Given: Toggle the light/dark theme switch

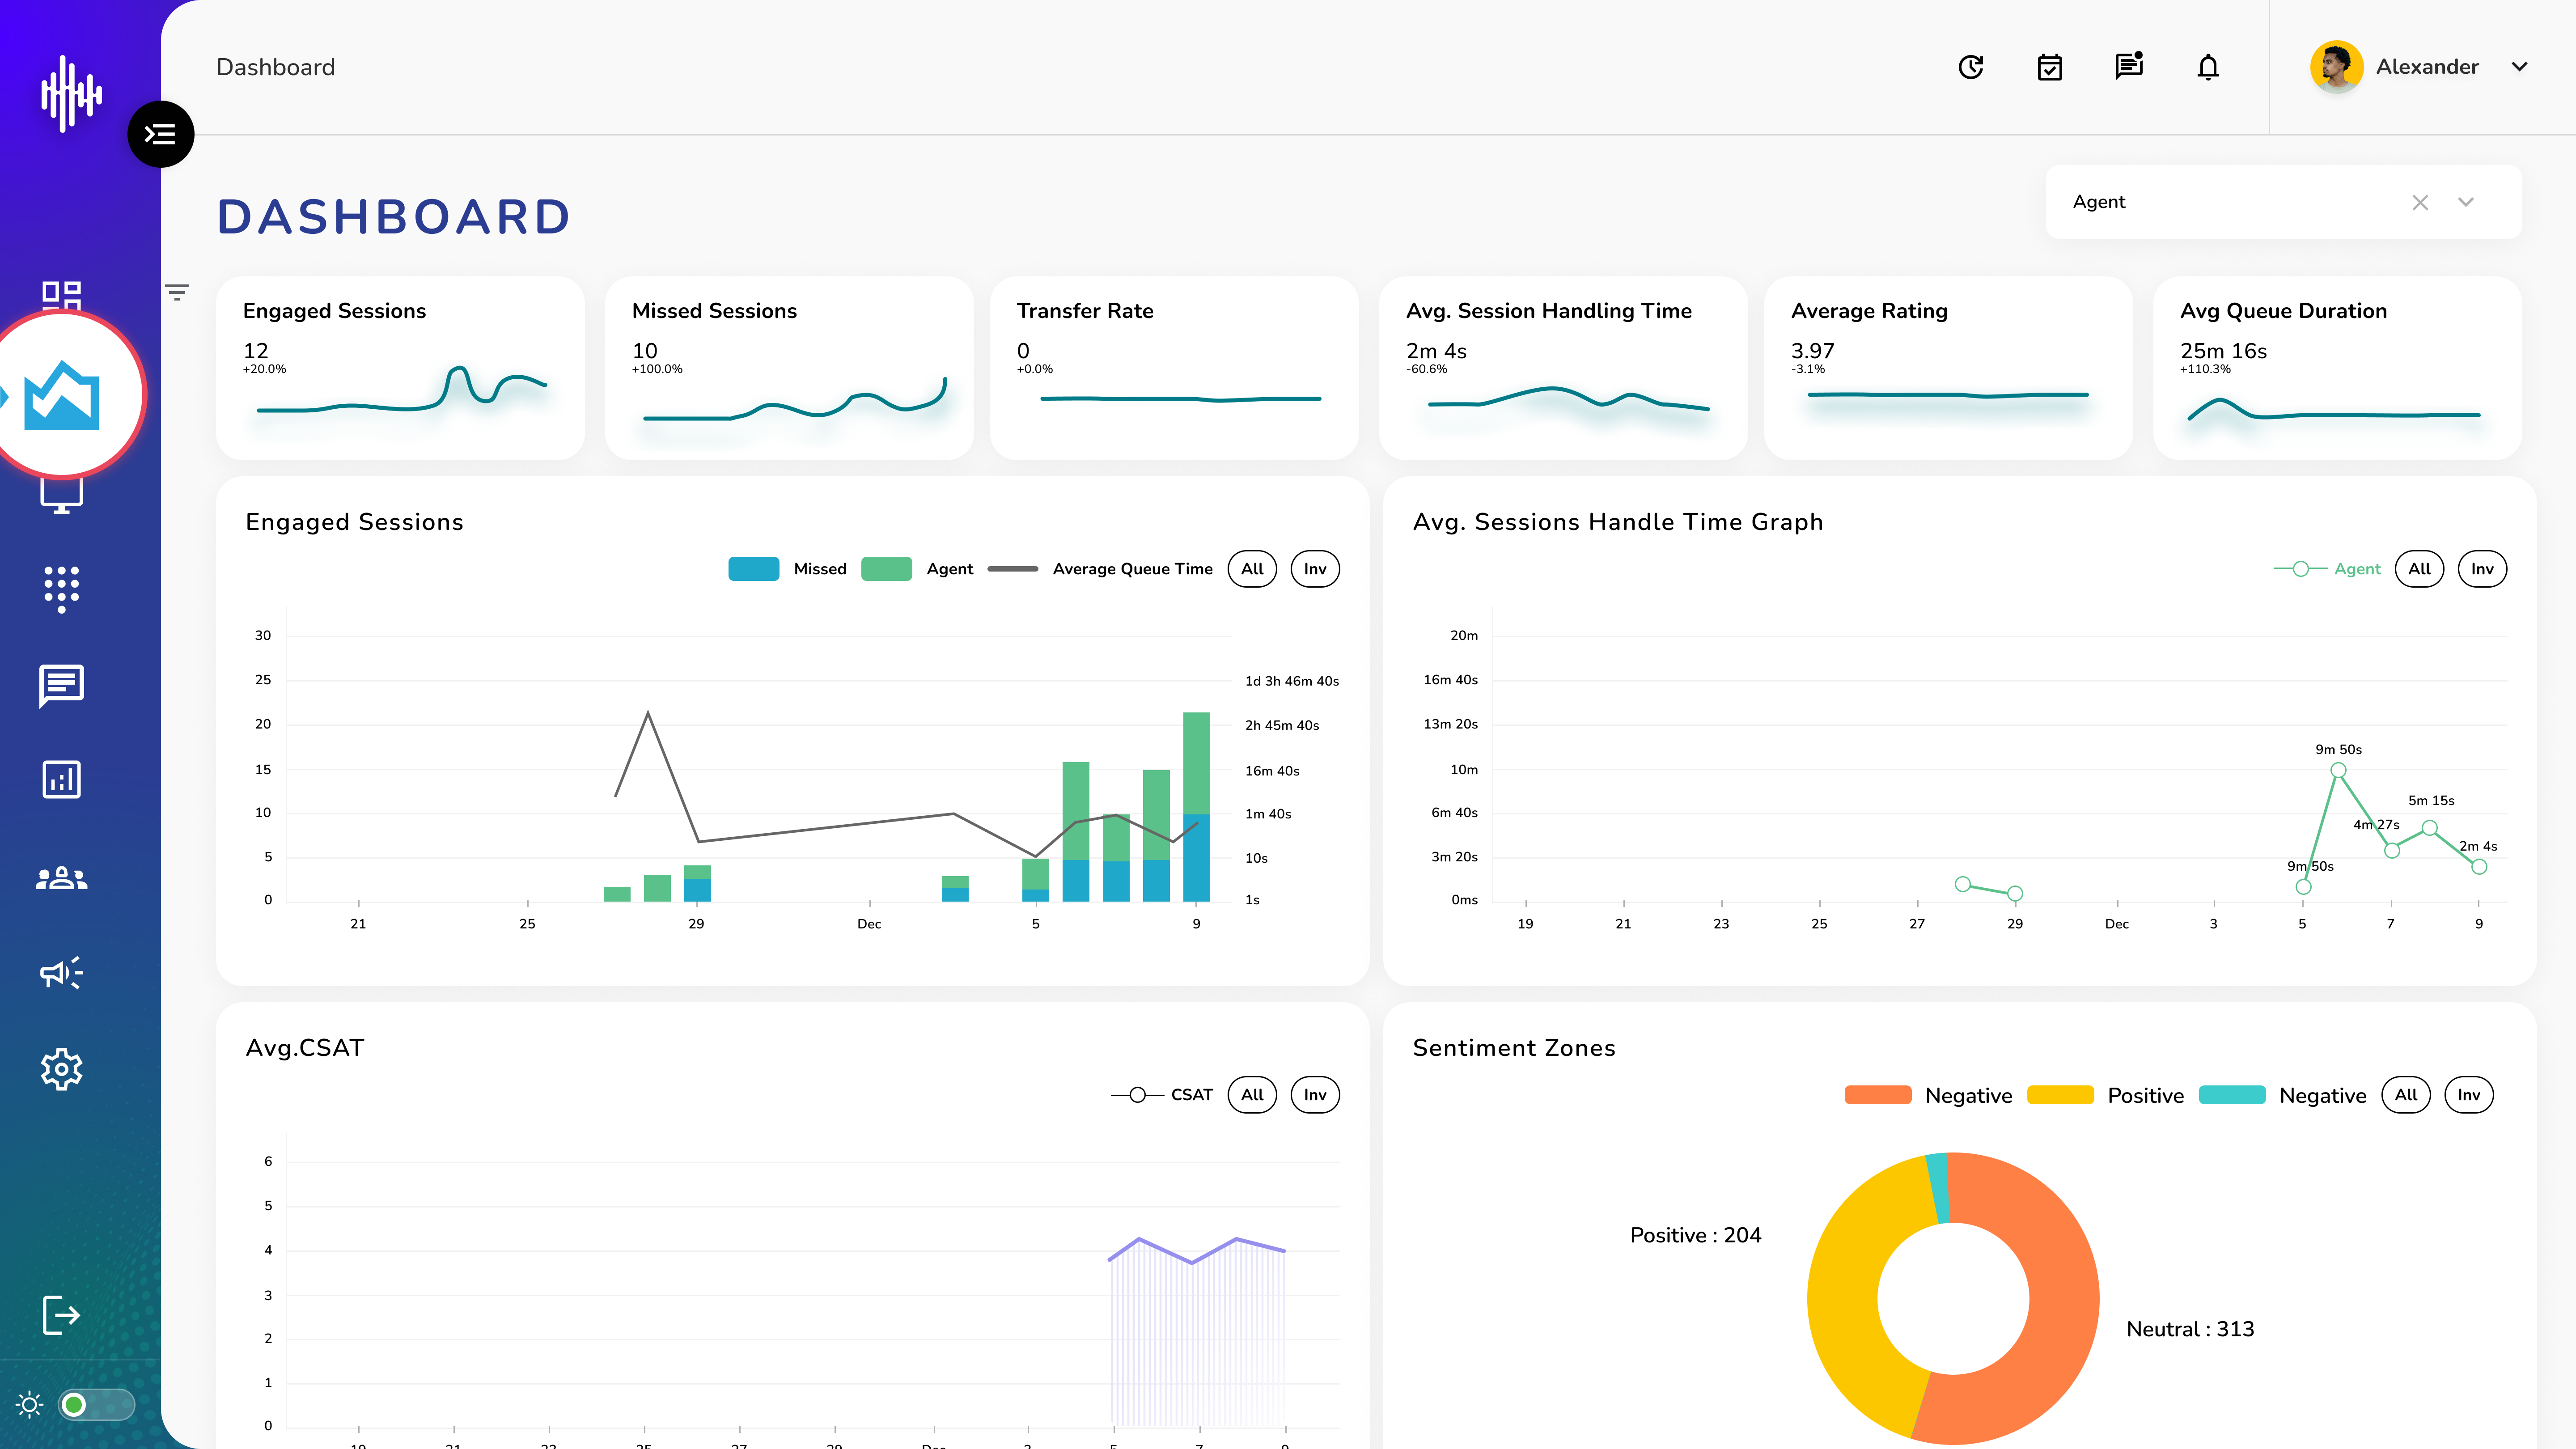Looking at the screenshot, I should pyautogui.click(x=96, y=1405).
